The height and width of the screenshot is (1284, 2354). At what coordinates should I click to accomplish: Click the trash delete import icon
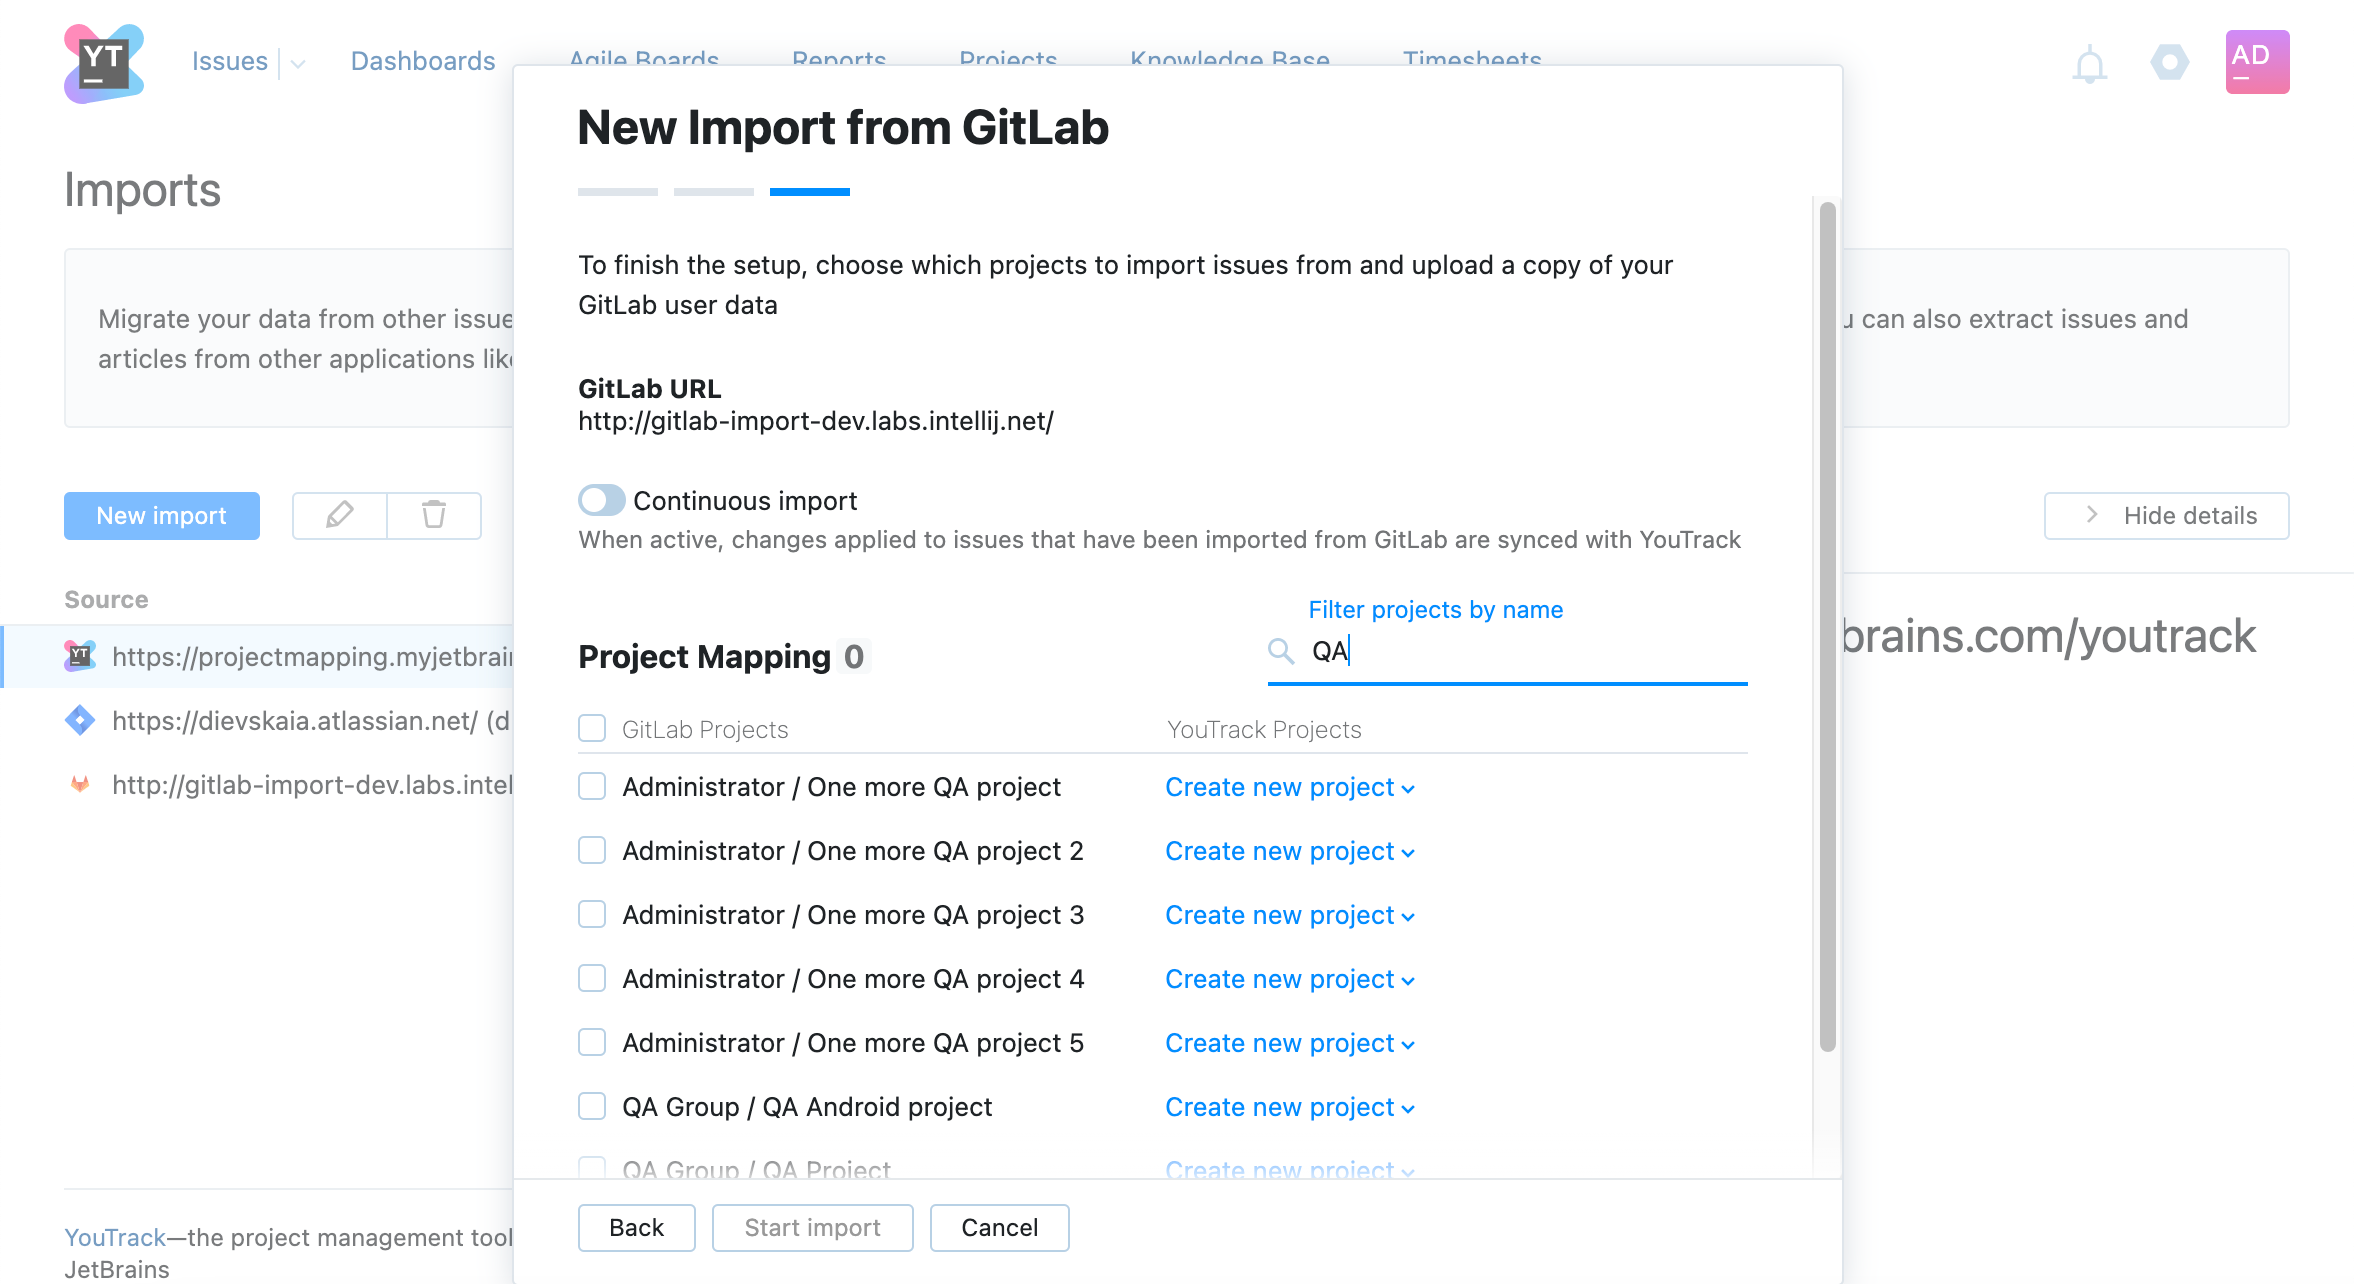click(434, 515)
